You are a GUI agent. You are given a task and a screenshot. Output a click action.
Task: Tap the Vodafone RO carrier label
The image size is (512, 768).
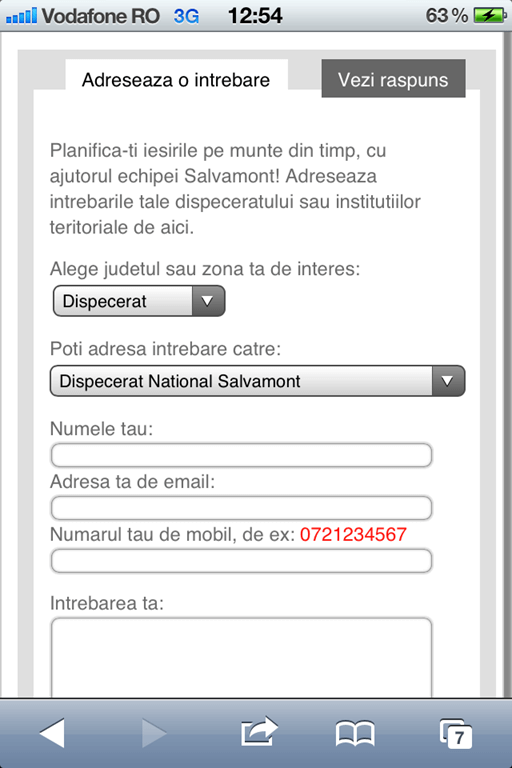point(100,16)
